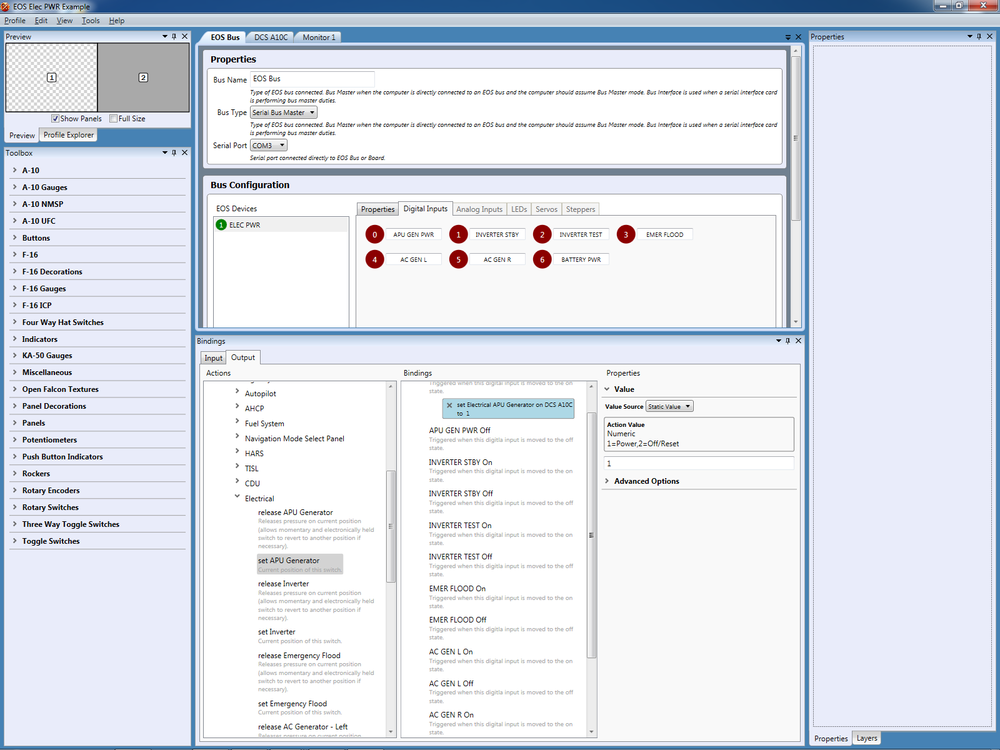This screenshot has height=750, width=1000.
Task: Close the right Properties panel
Action: (990, 36)
